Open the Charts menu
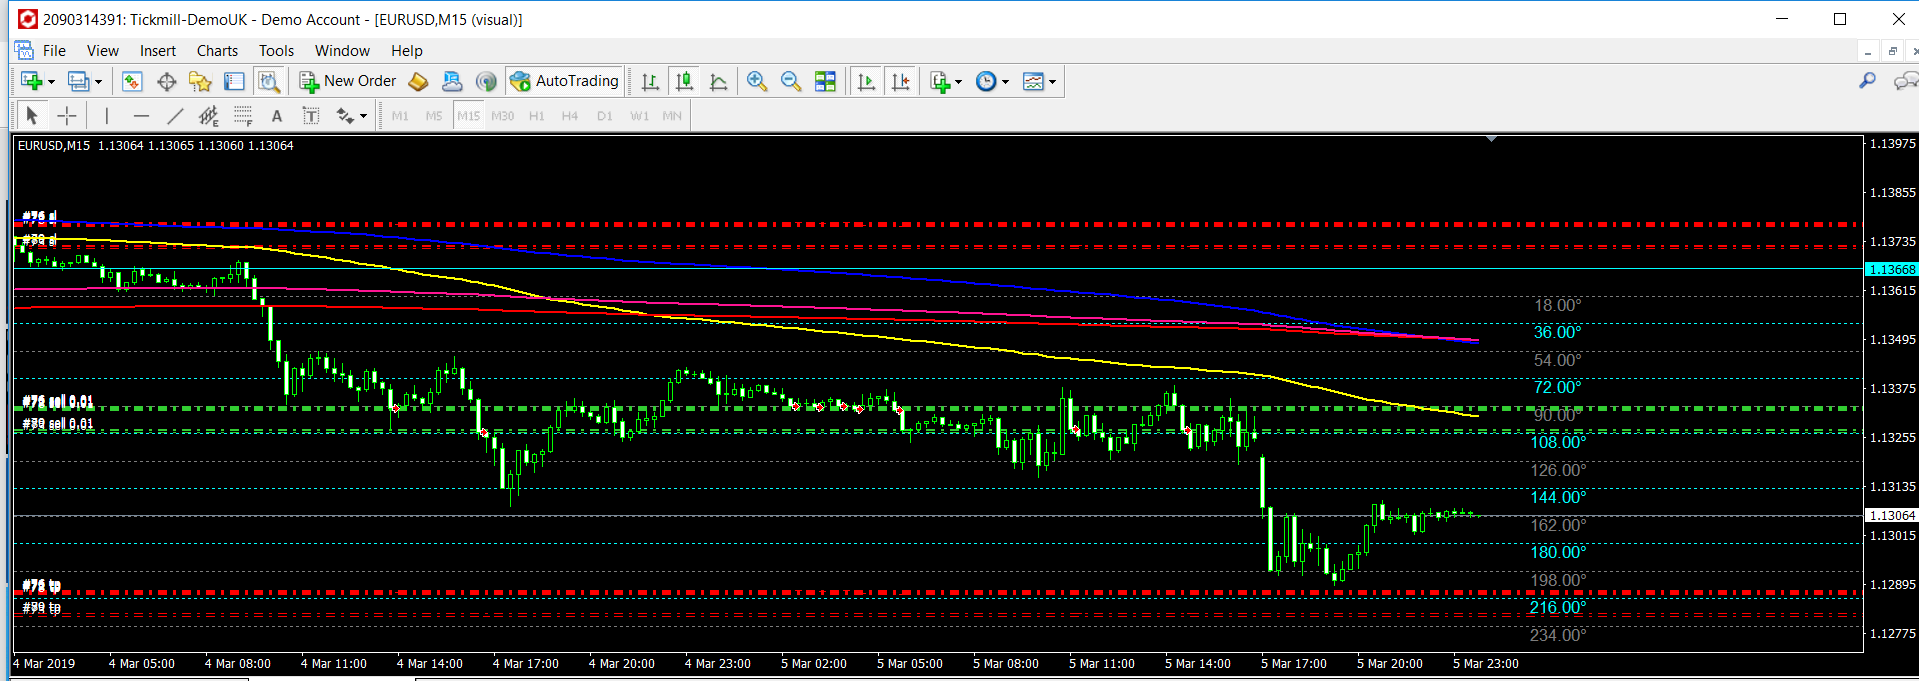 [x=217, y=51]
